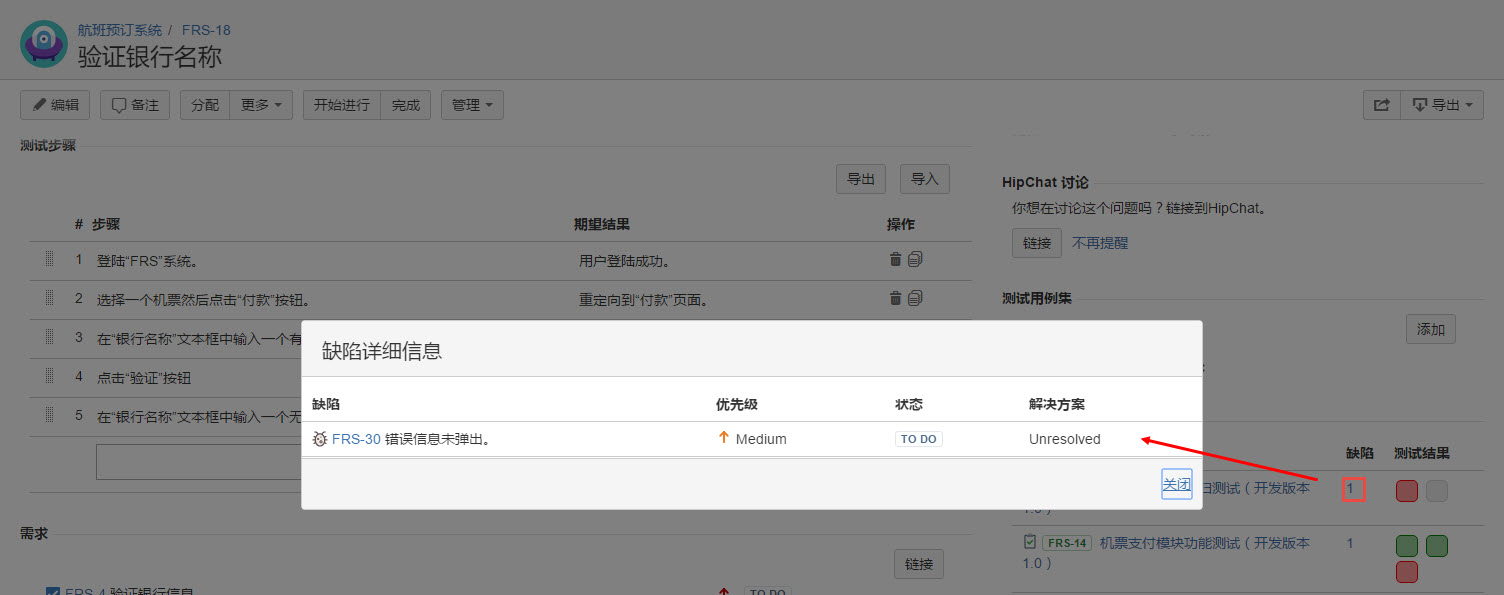The height and width of the screenshot is (595, 1504).
Task: Click step text 登陆“FRS”系统。
Action: click(147, 261)
